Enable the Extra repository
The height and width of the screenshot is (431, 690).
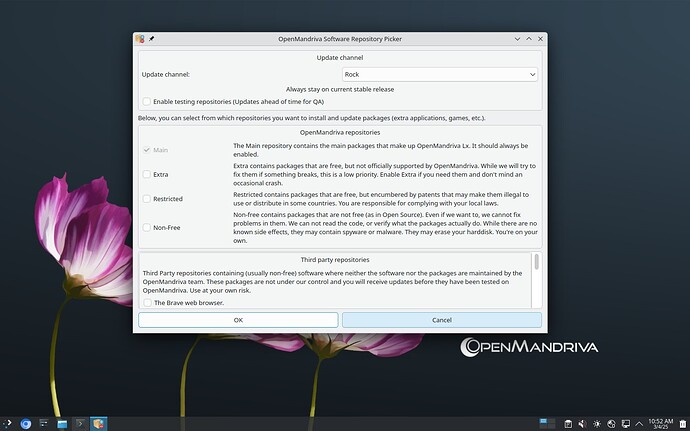click(x=147, y=174)
